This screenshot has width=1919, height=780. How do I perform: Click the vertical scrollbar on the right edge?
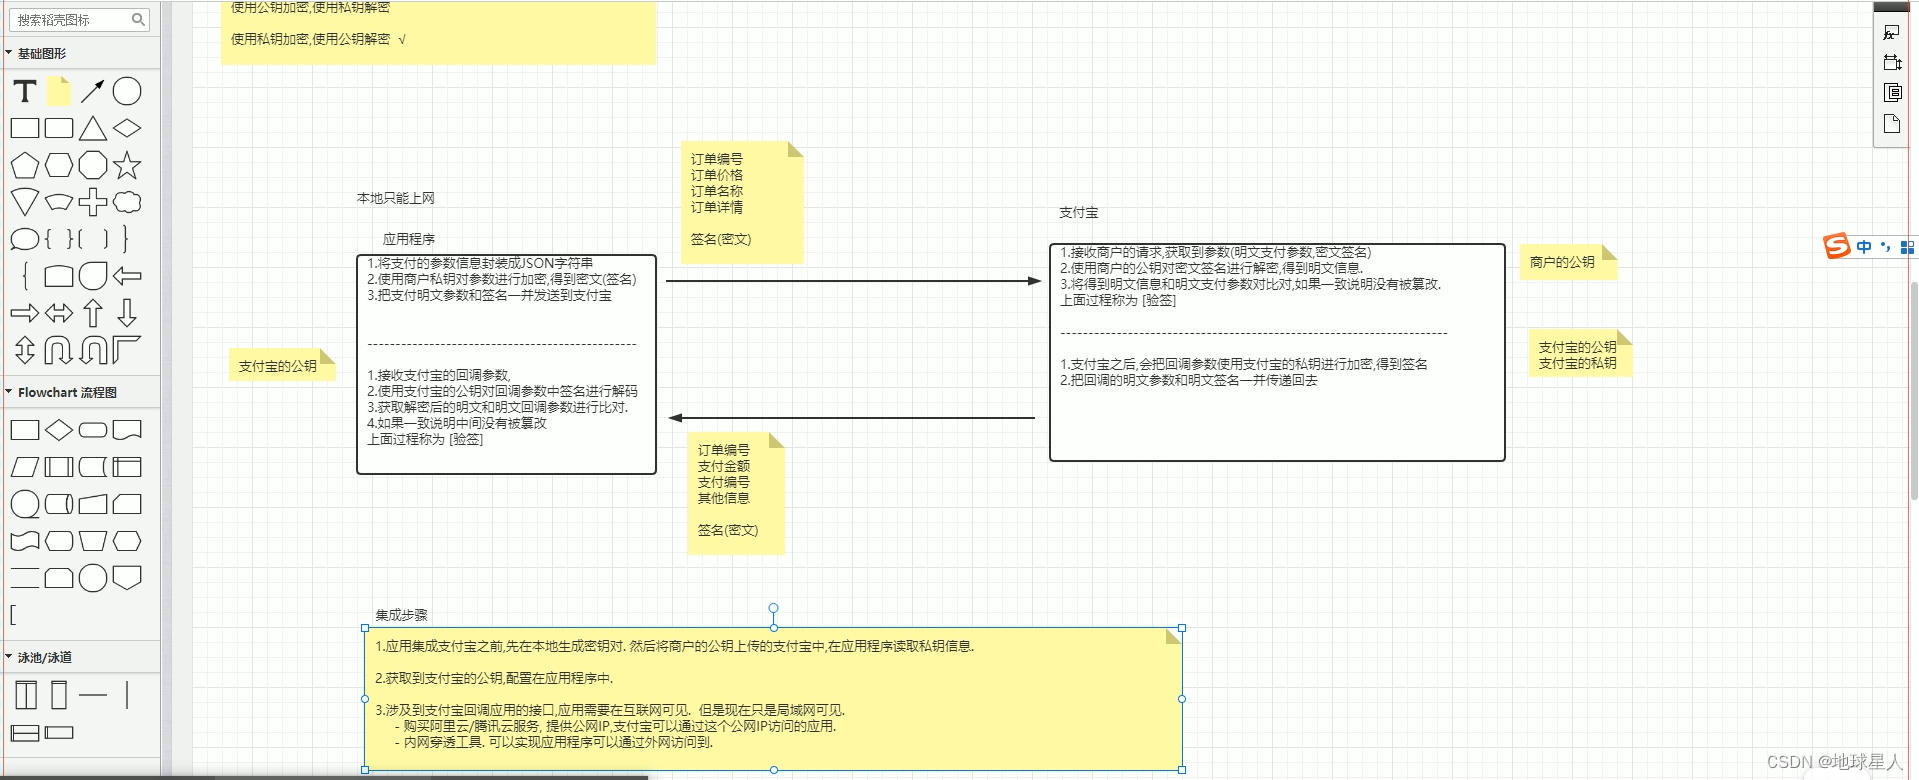point(1914,390)
